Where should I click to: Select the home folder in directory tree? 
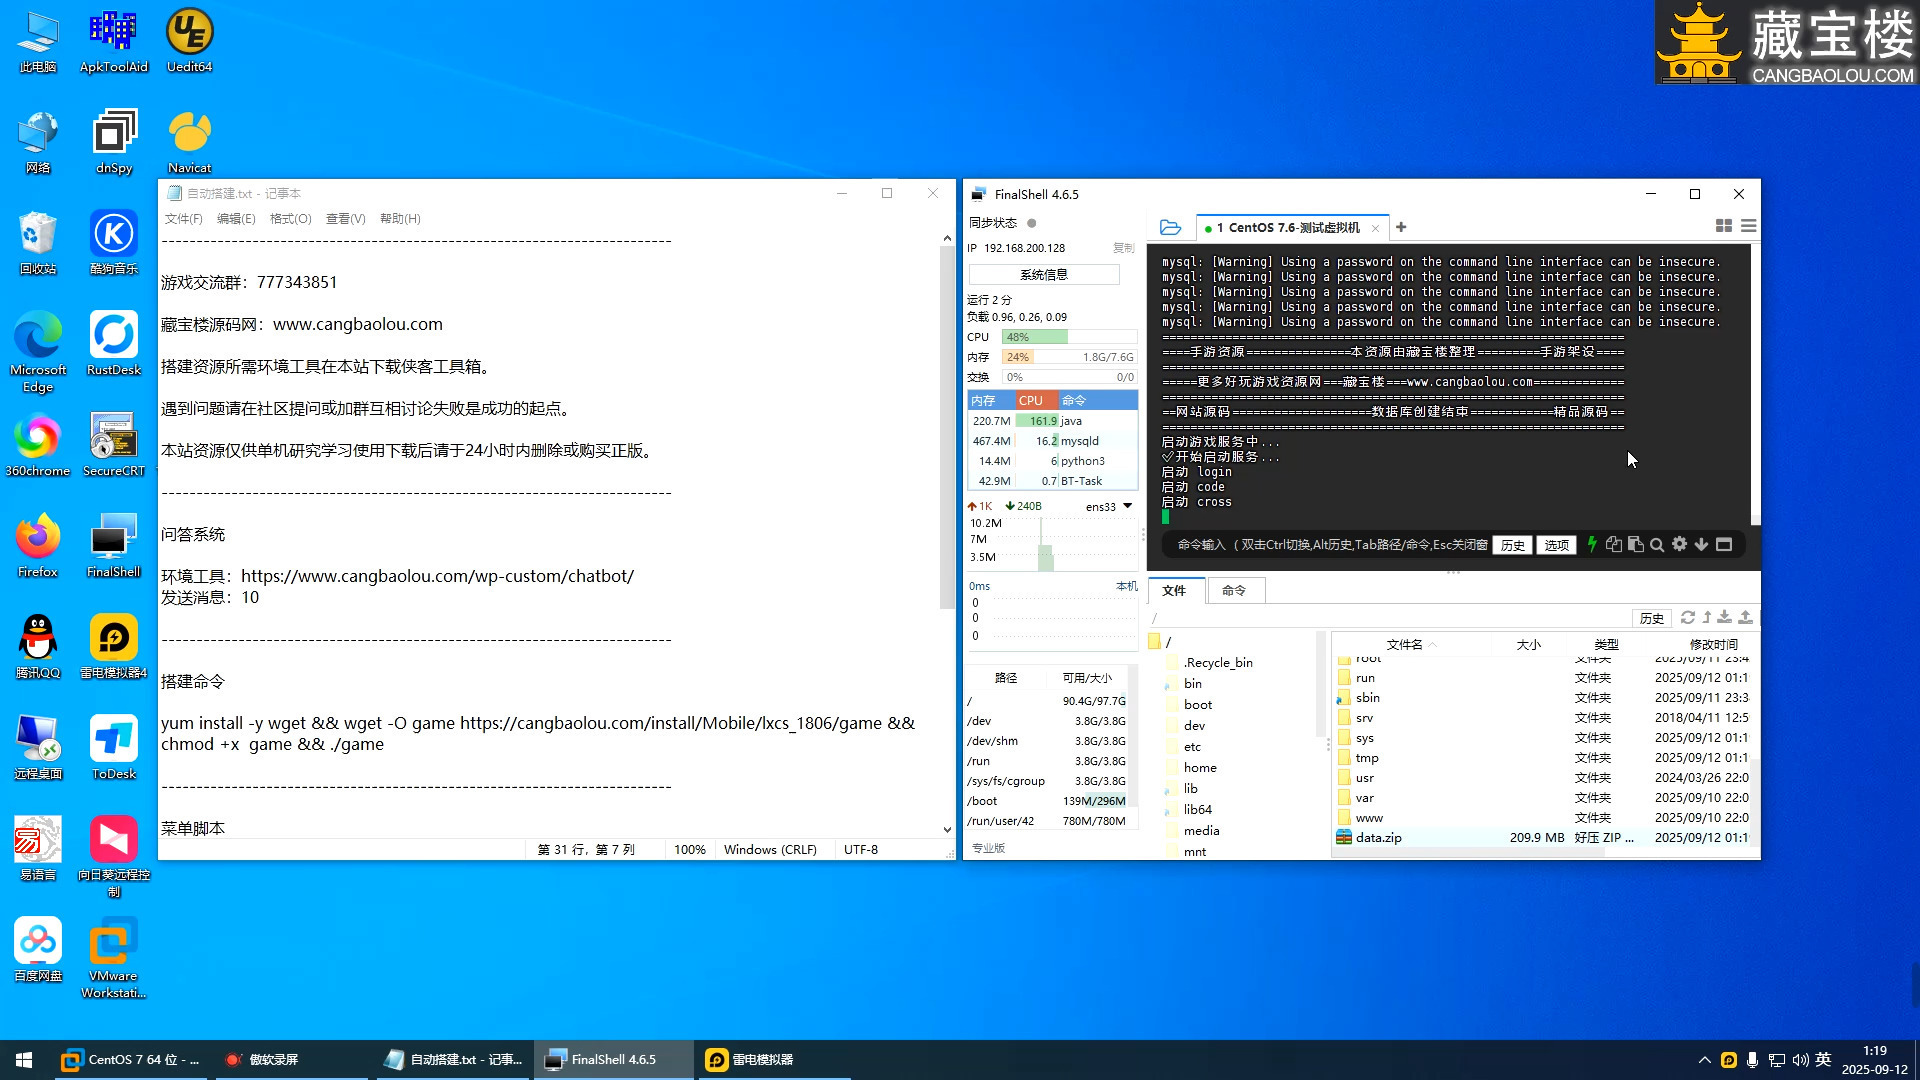click(x=1199, y=767)
